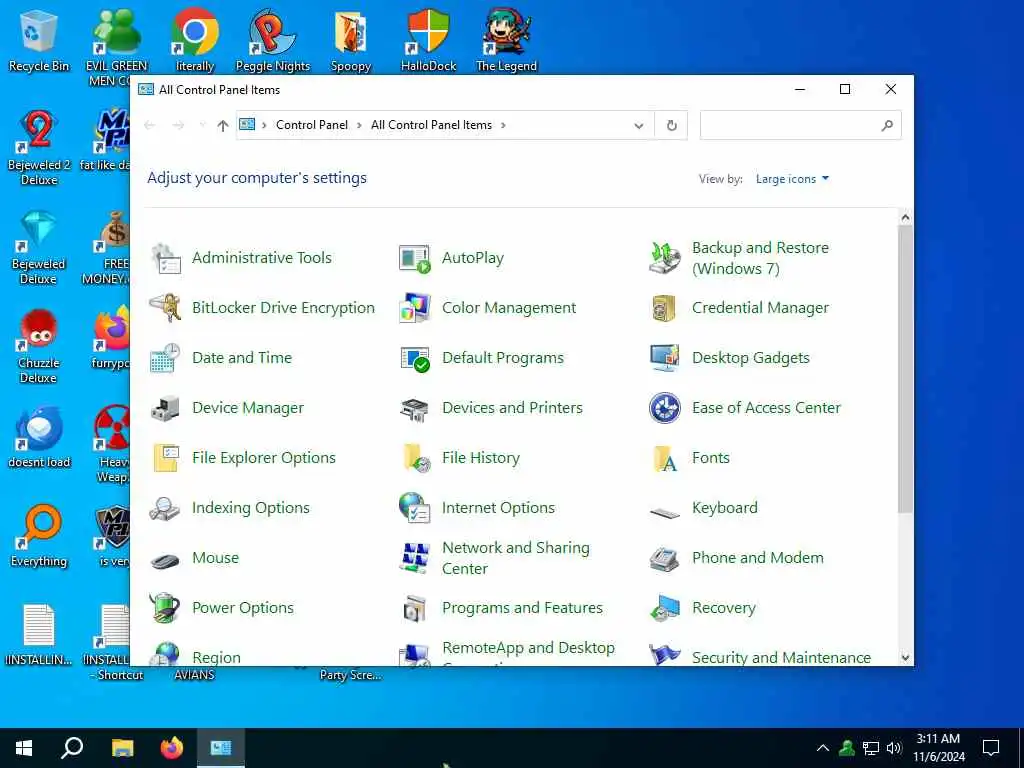
Task: Select the Recycle Bin desktop icon
Action: 39,40
